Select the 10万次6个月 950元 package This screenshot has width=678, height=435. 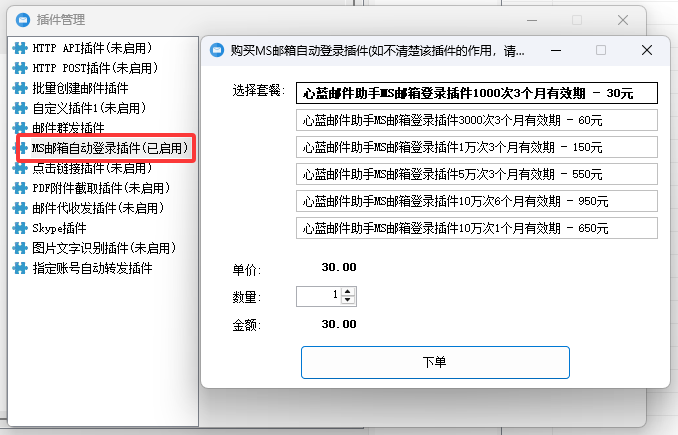[477, 201]
